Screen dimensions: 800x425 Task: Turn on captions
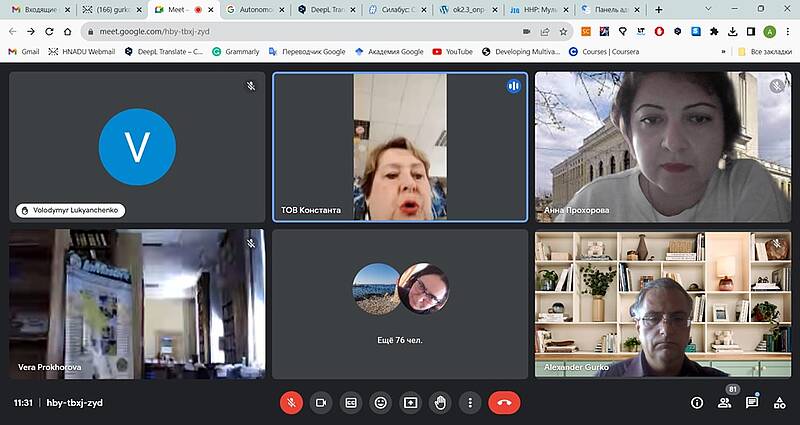pyautogui.click(x=351, y=402)
